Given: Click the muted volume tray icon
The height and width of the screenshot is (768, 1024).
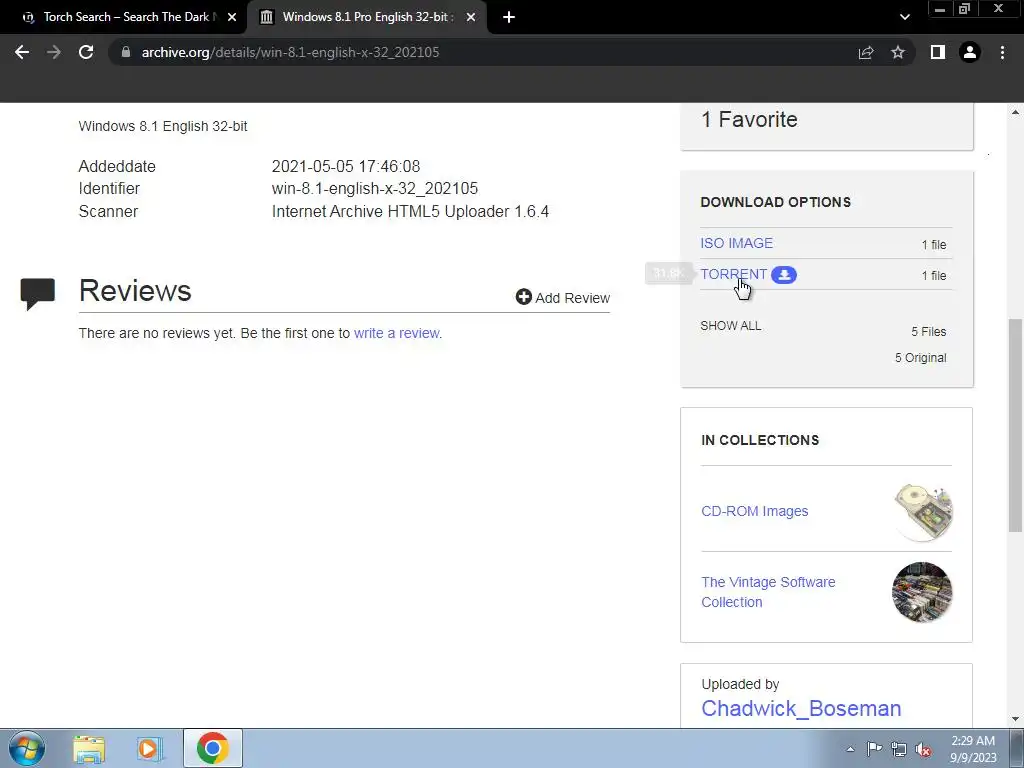Looking at the screenshot, I should click(923, 749).
